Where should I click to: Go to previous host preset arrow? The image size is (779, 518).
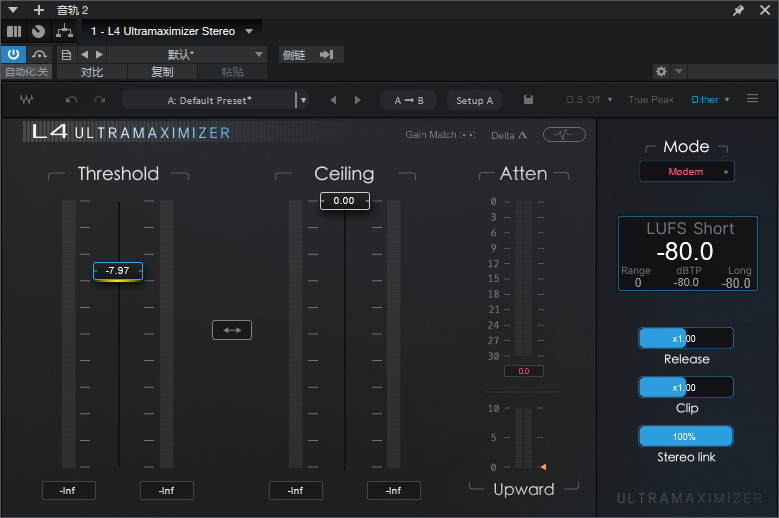pos(84,55)
